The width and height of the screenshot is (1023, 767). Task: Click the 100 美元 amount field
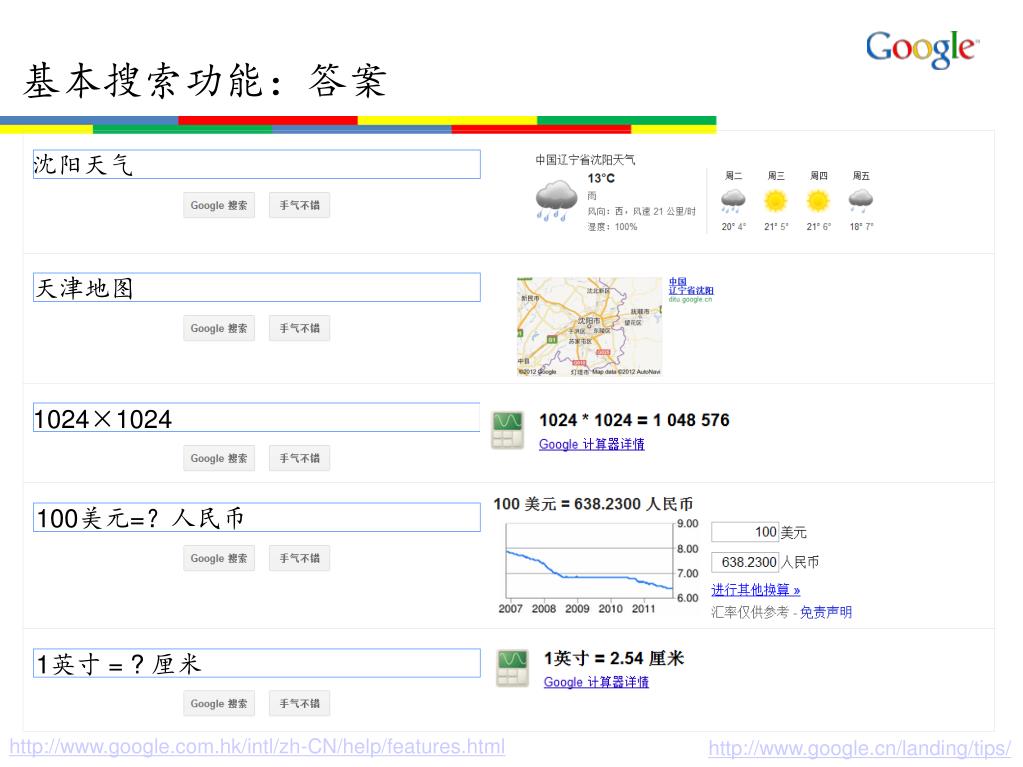tap(745, 532)
